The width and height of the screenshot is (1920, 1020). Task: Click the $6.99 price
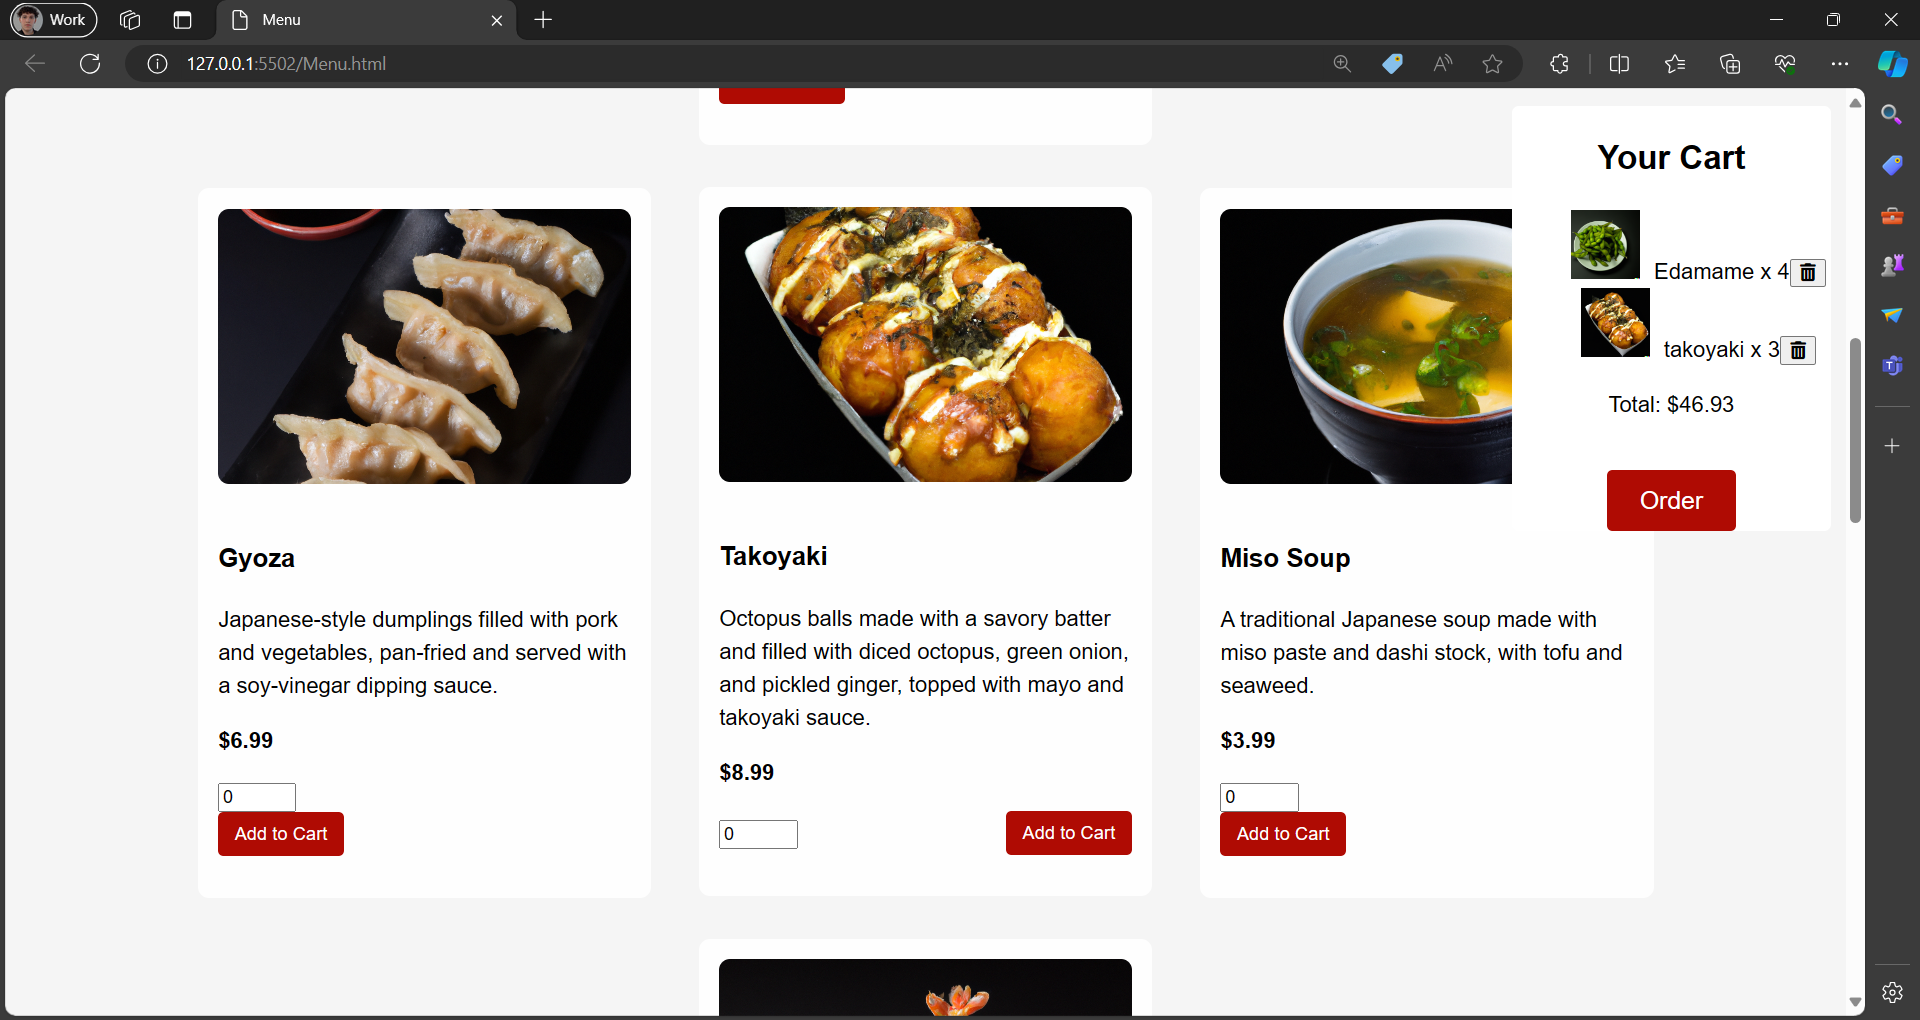coord(245,741)
